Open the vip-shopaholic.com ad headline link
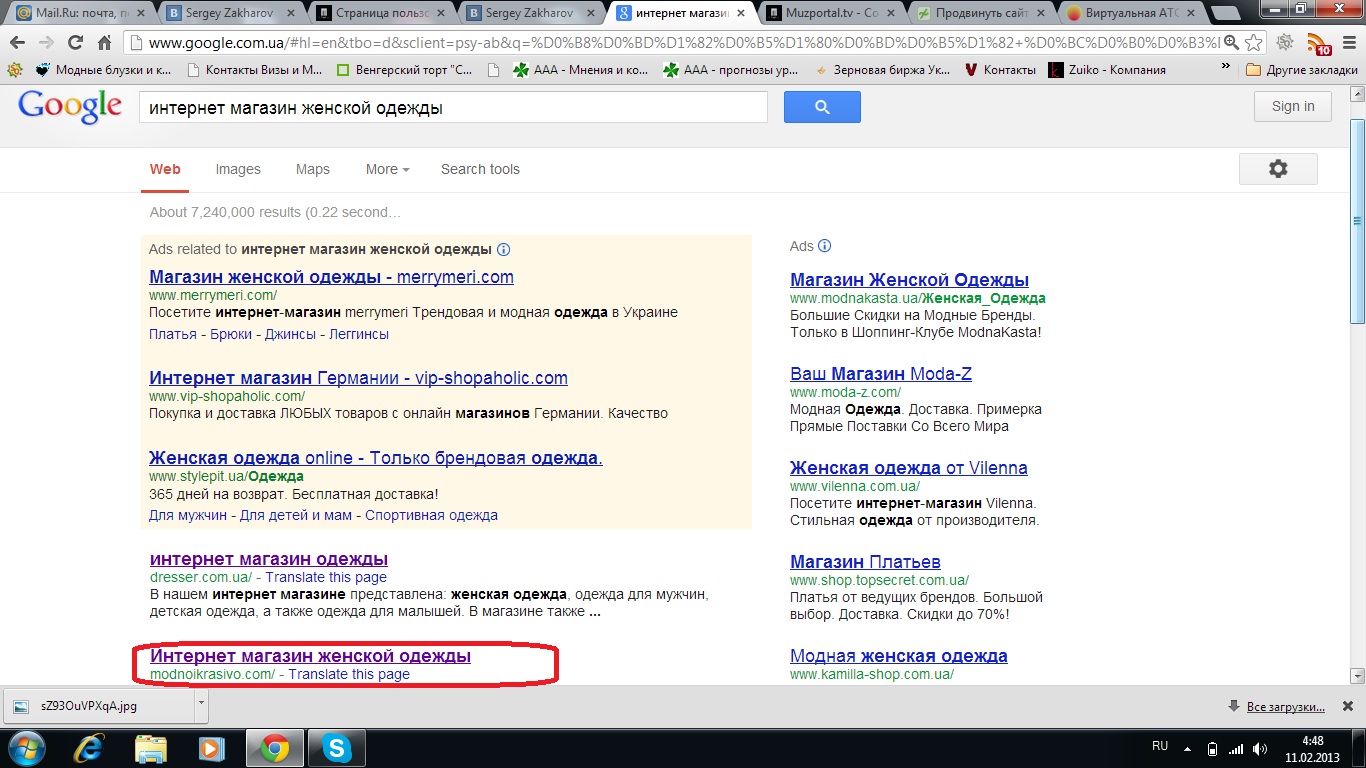The height and width of the screenshot is (768, 1366). (x=358, y=378)
